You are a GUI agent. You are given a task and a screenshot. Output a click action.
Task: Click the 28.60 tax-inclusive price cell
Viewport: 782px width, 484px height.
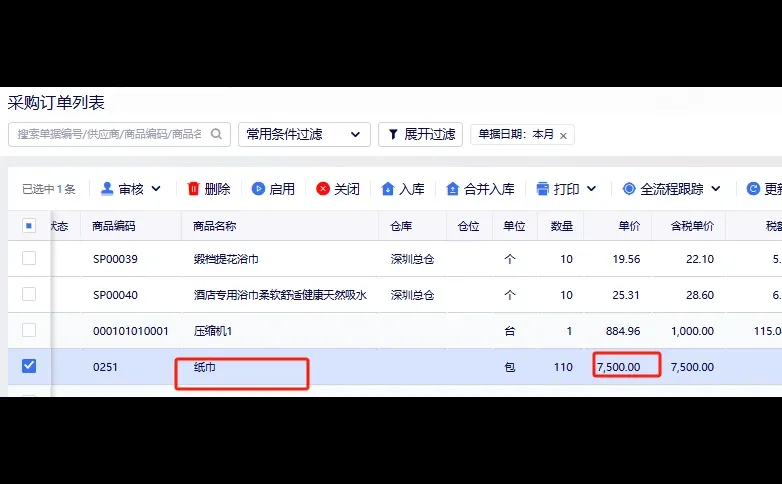700,295
